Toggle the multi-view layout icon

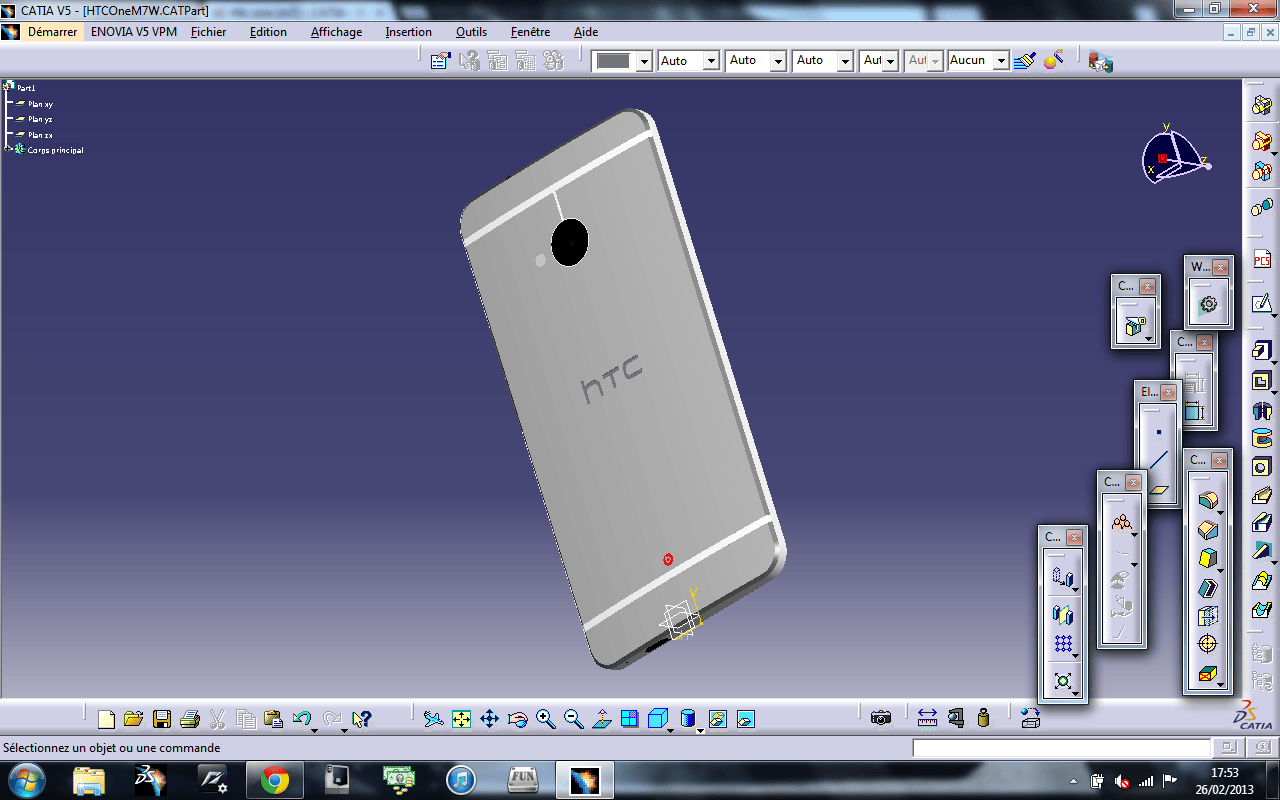[x=629, y=718]
